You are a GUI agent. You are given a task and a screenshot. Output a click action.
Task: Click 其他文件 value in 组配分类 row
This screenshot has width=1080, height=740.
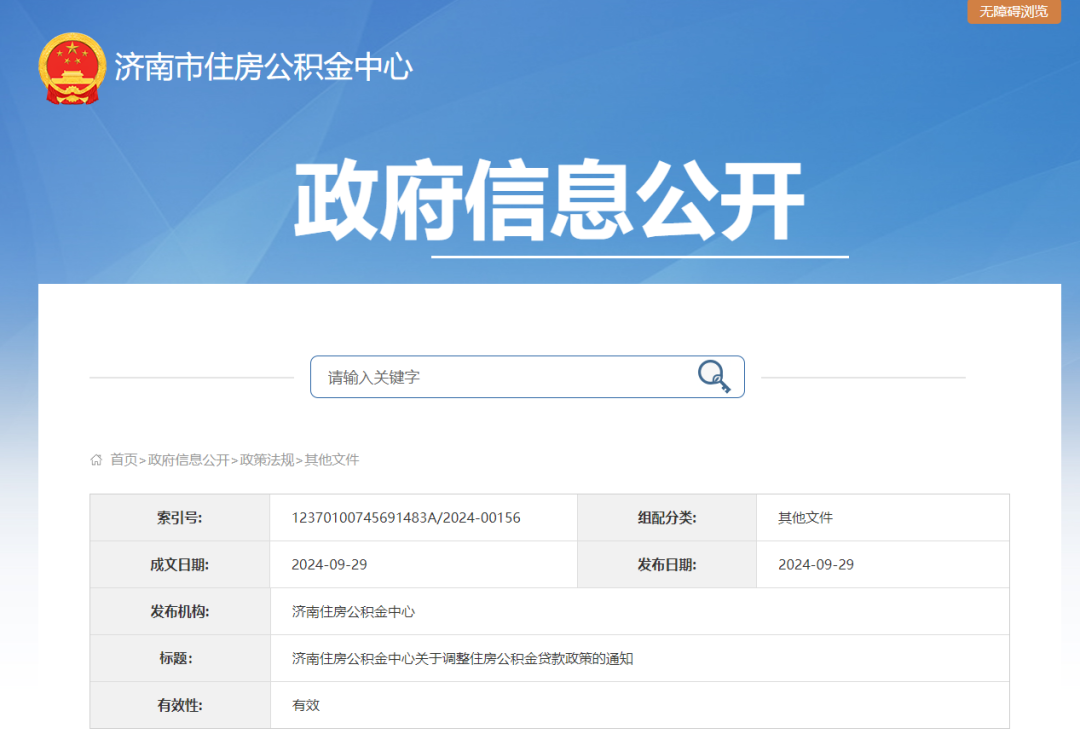click(805, 518)
